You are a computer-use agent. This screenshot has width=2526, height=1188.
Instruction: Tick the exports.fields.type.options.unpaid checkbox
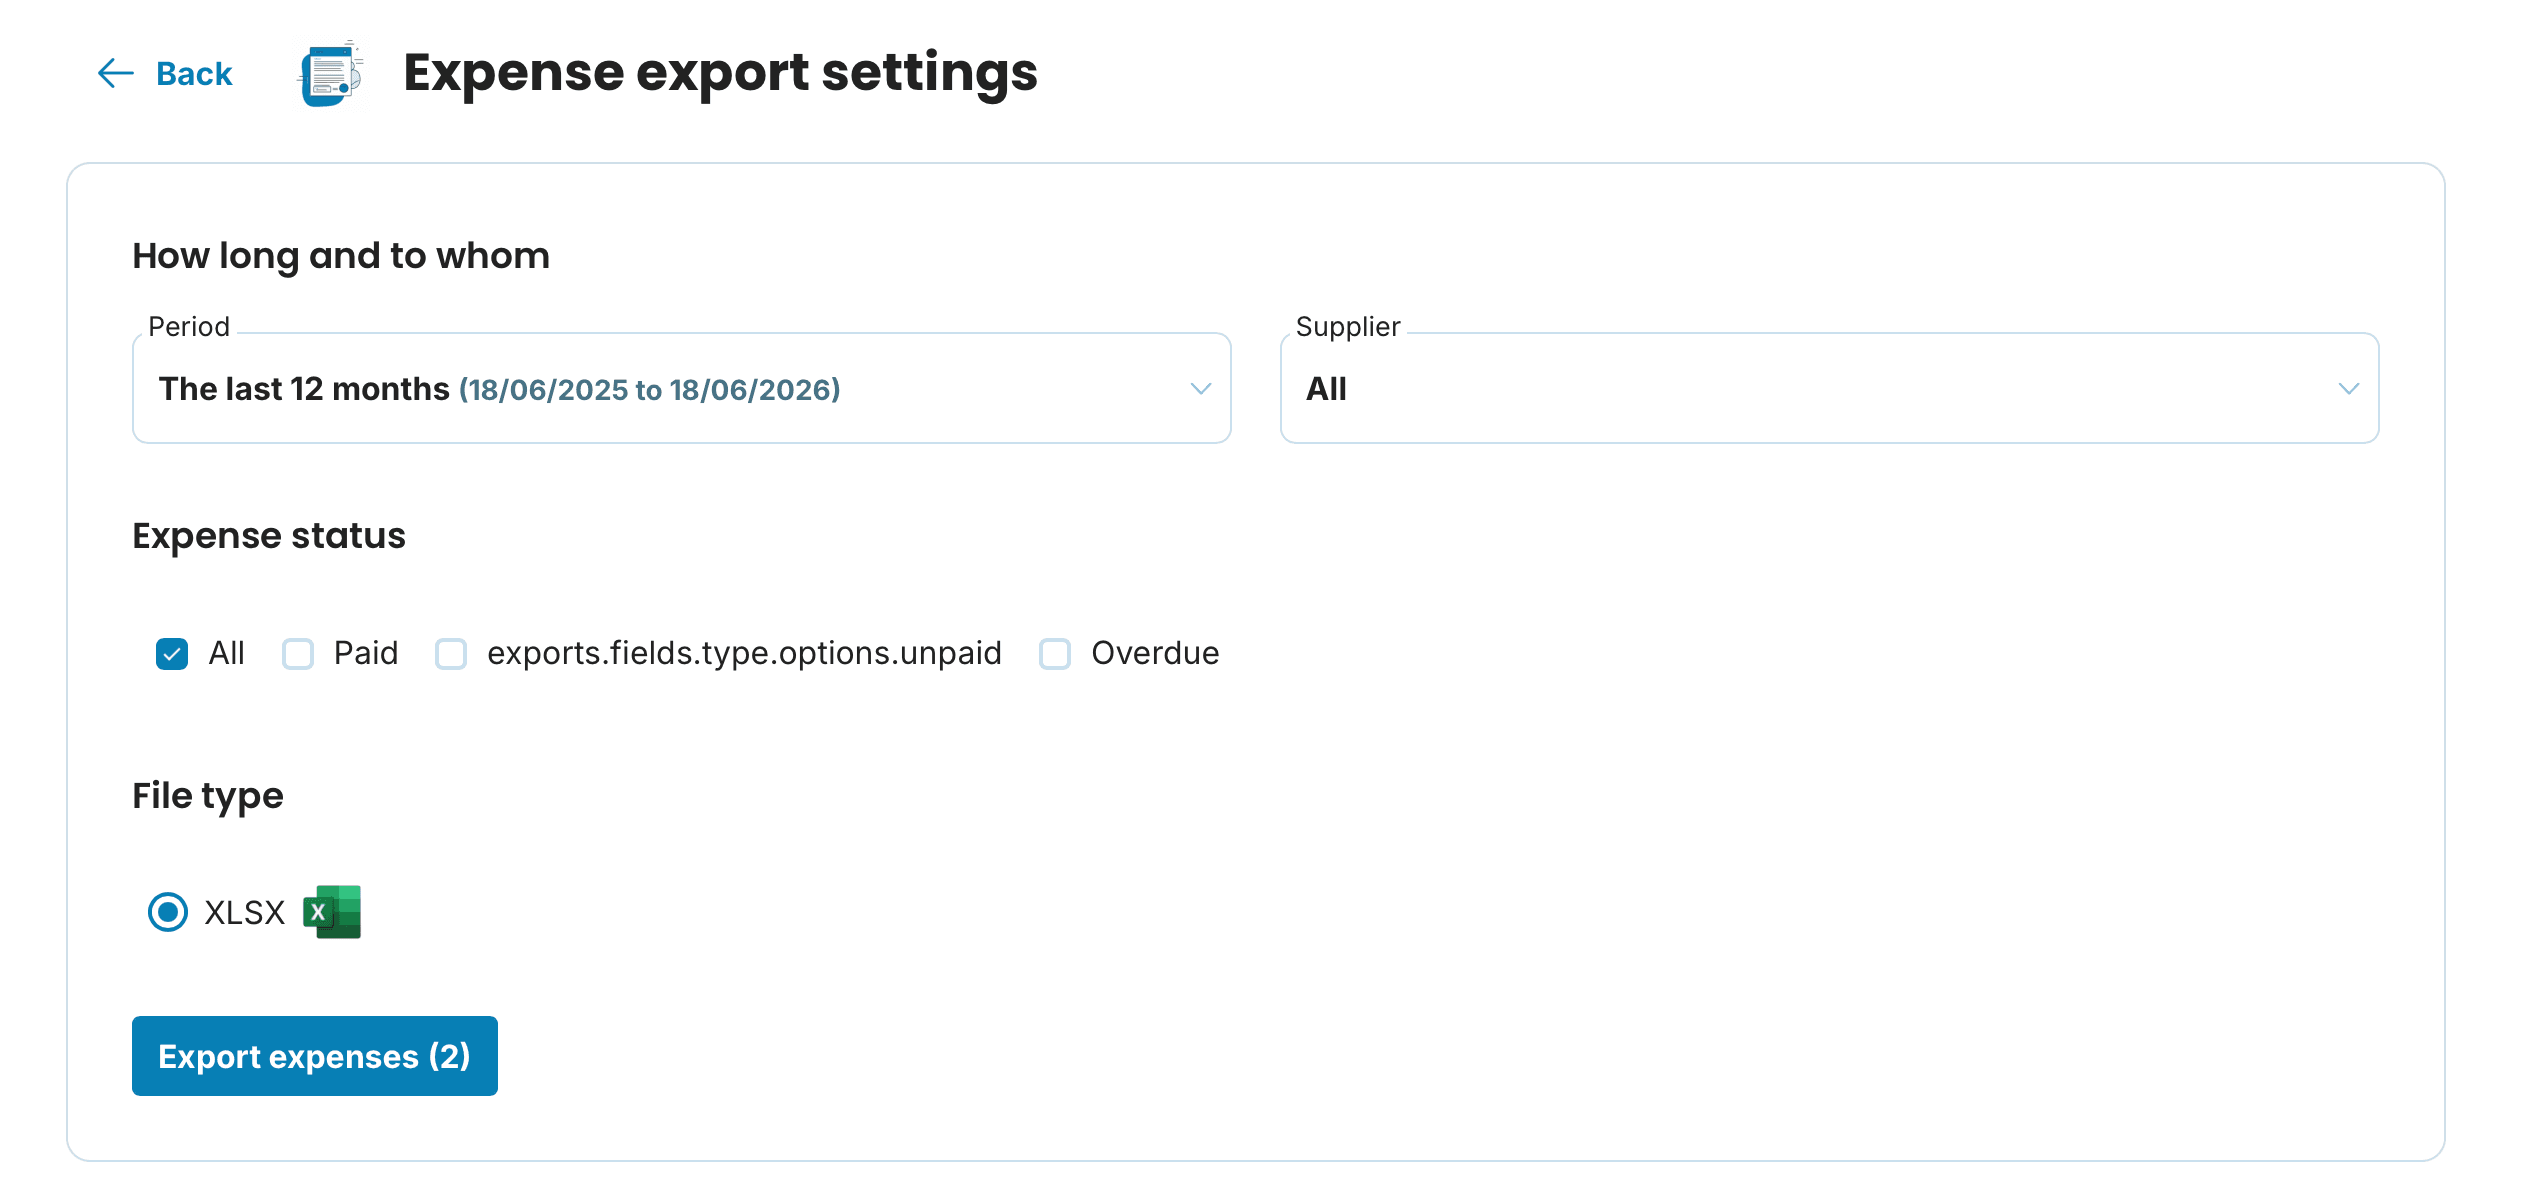click(451, 654)
